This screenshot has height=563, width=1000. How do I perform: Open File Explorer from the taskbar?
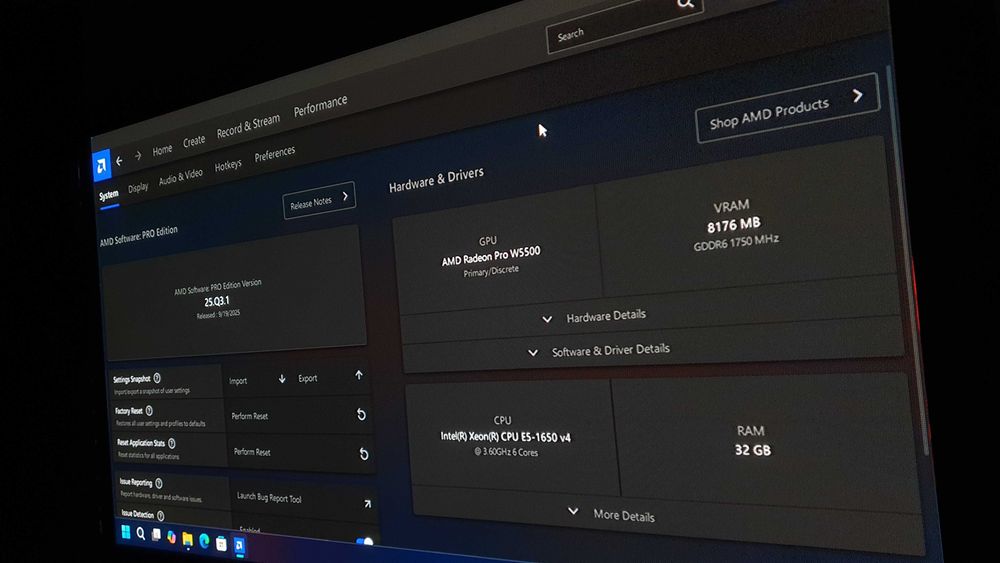pos(188,539)
